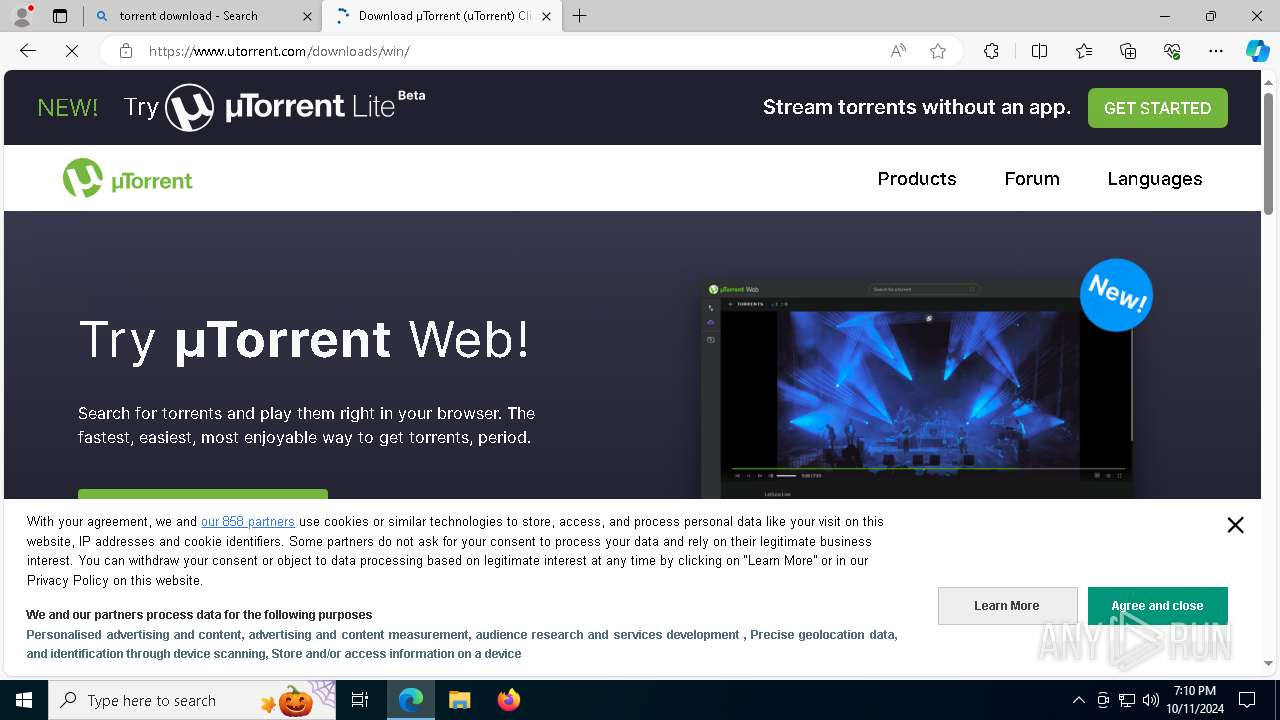Screen dimensions: 1280x720
Task: Open File Explorer from the taskbar
Action: tap(459, 700)
